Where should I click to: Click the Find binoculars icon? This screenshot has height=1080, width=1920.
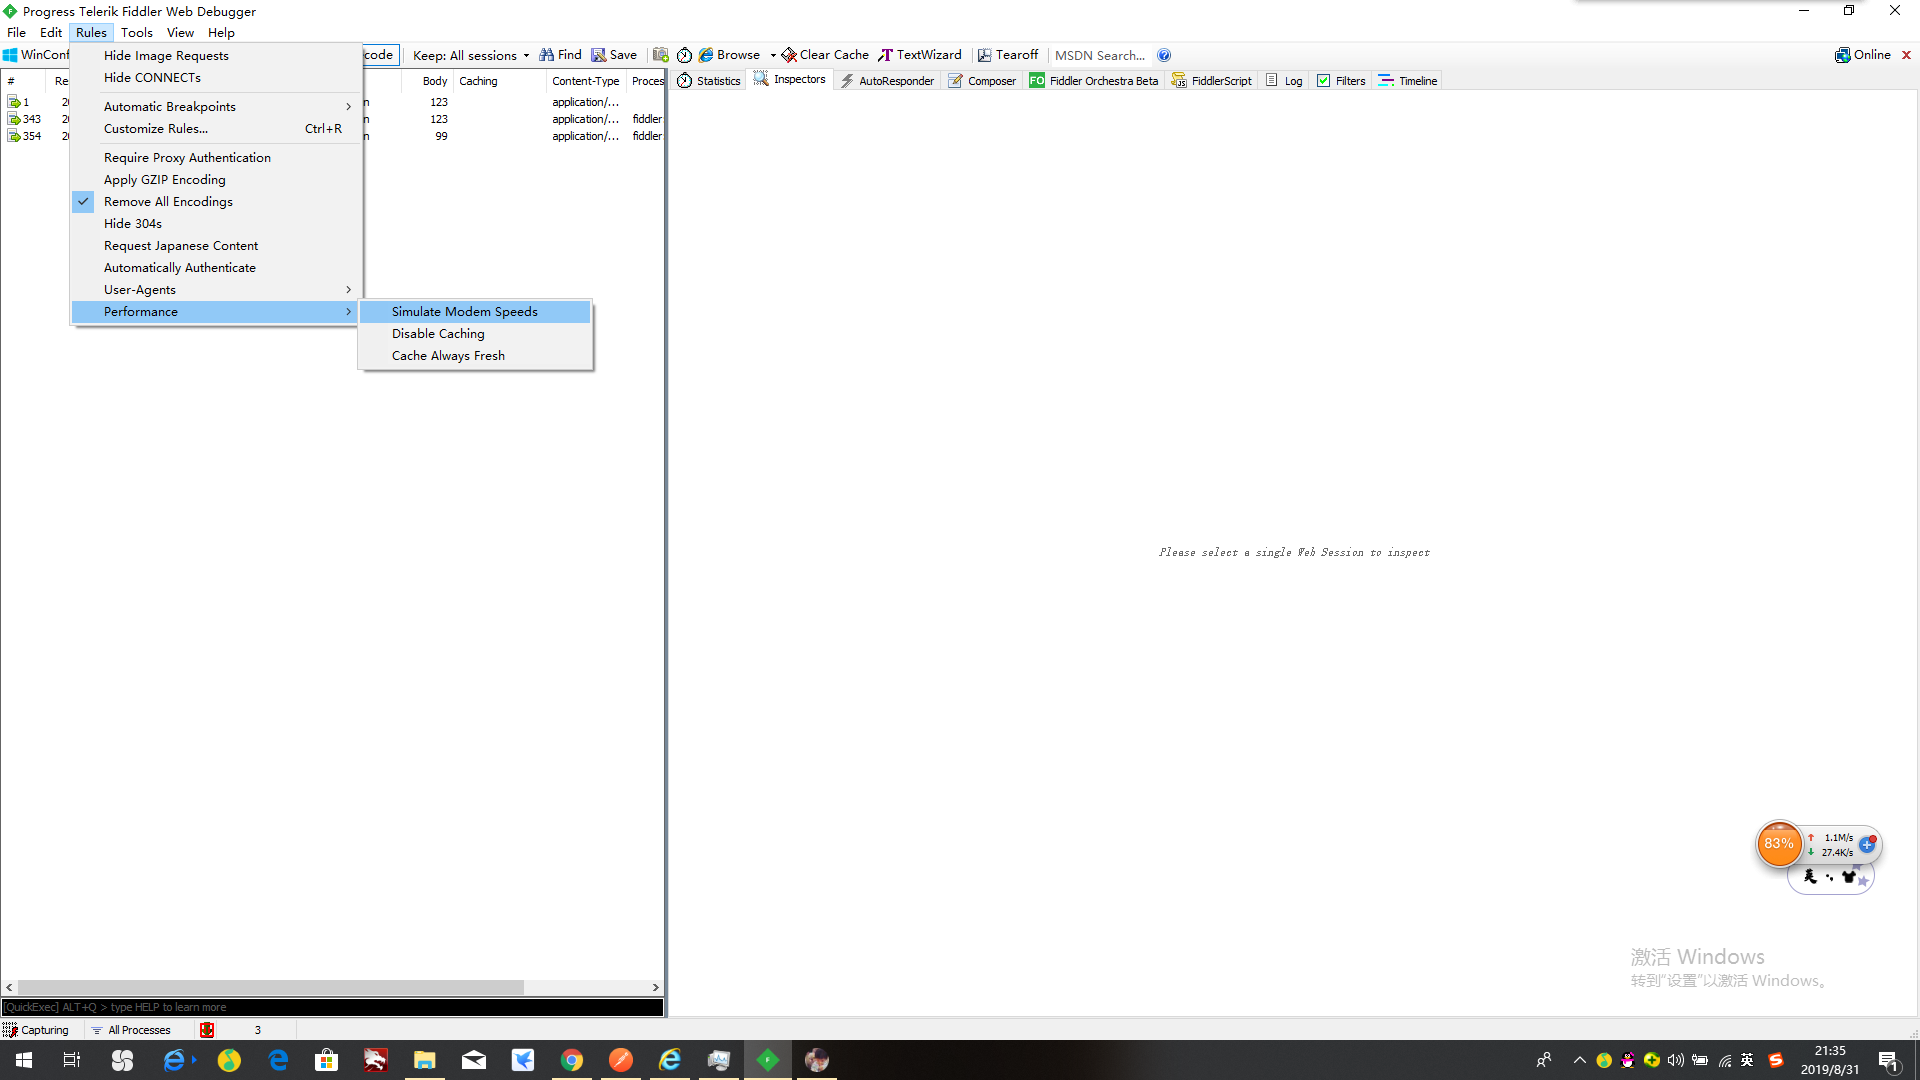(547, 55)
